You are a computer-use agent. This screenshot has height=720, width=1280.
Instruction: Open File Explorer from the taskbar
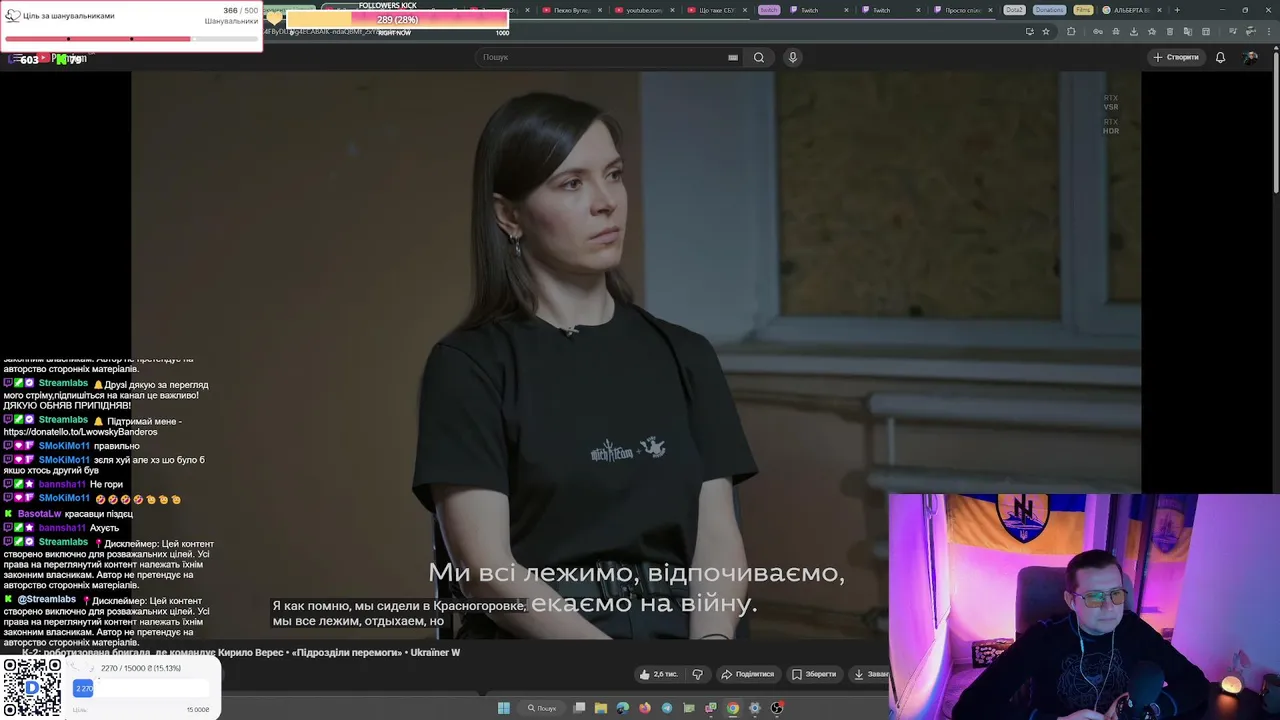coord(601,708)
